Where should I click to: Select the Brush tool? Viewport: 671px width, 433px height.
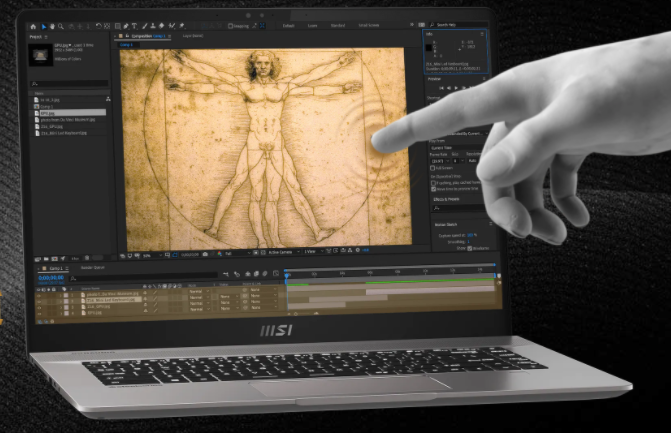pos(145,26)
